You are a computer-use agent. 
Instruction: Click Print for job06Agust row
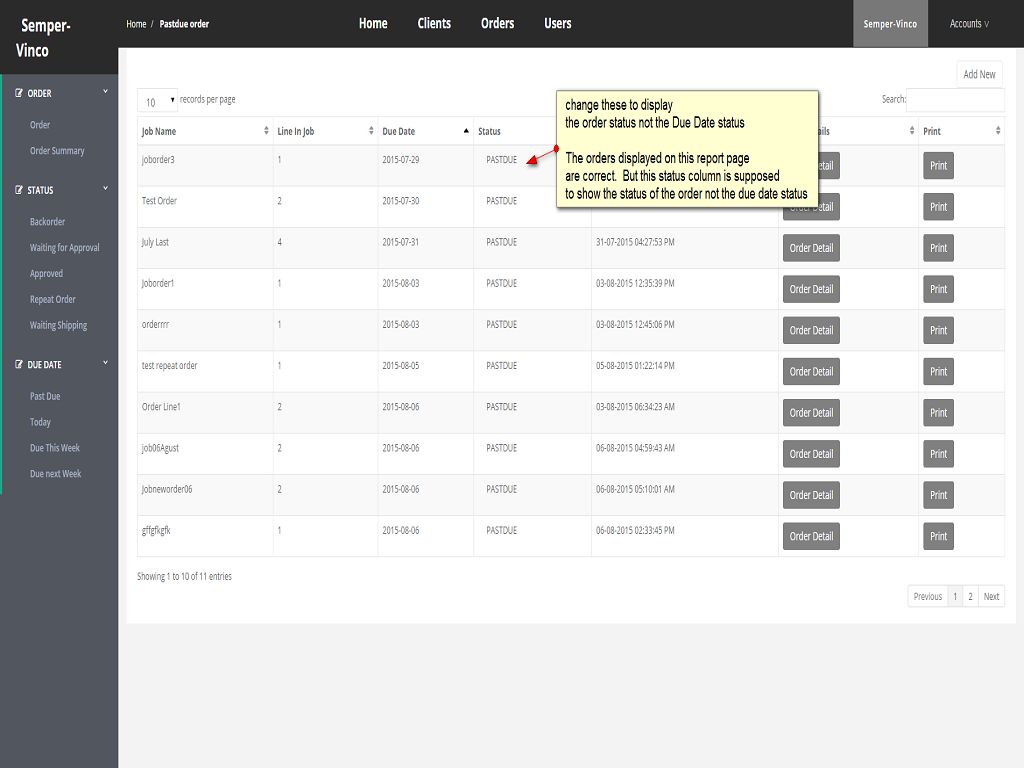point(938,454)
